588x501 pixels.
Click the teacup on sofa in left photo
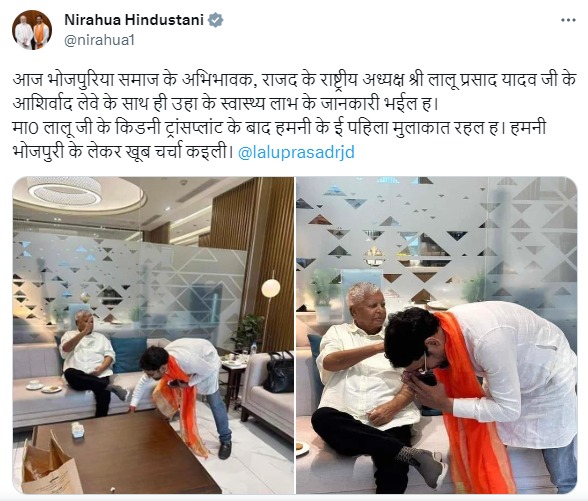pyautogui.click(x=34, y=385)
